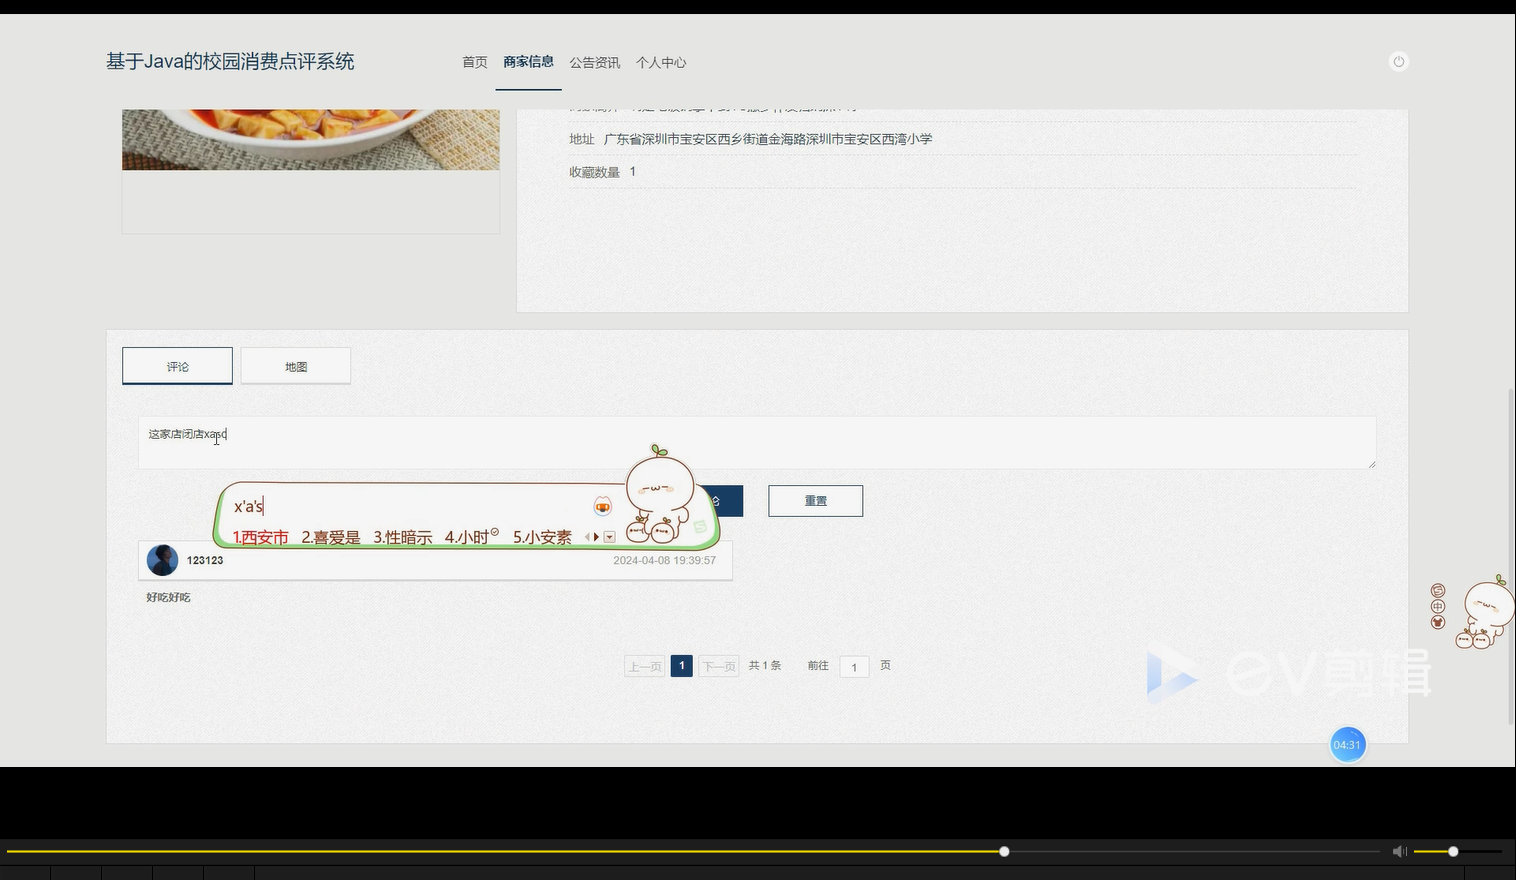Viewport: 1516px width, 880px height.
Task: Switch to the 地图 tab
Action: [295, 366]
